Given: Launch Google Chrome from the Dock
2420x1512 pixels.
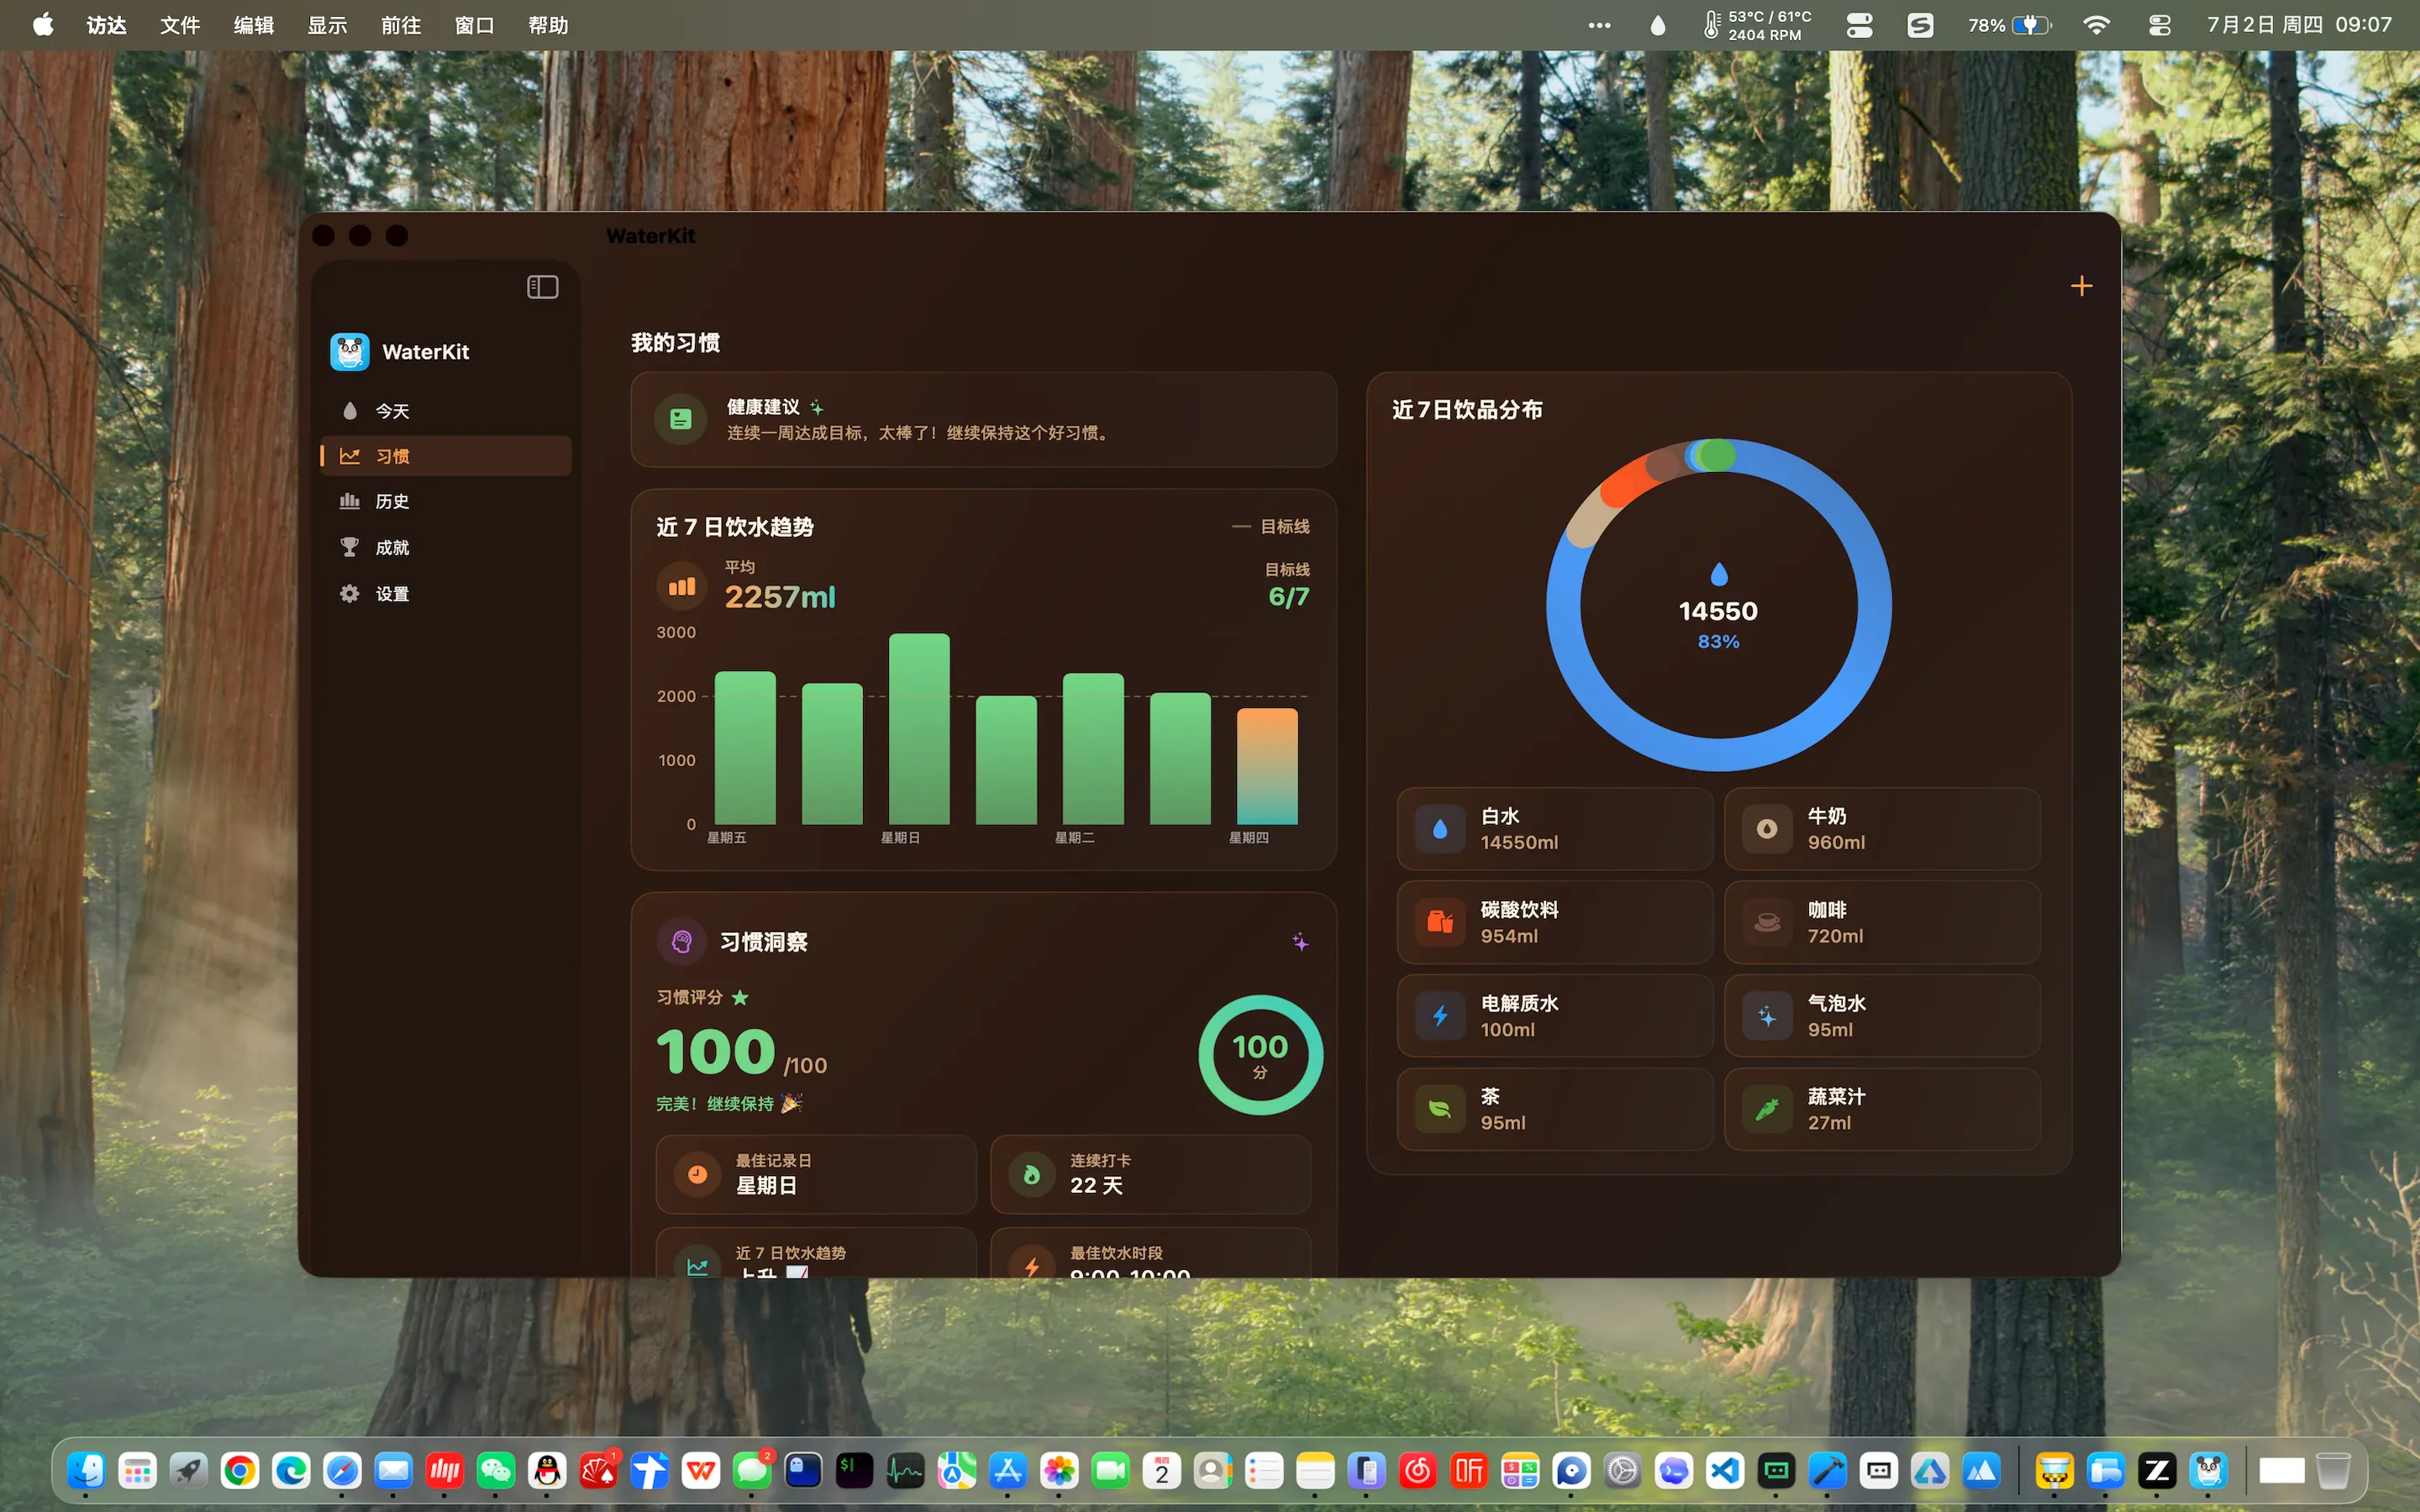Looking at the screenshot, I should point(240,1471).
